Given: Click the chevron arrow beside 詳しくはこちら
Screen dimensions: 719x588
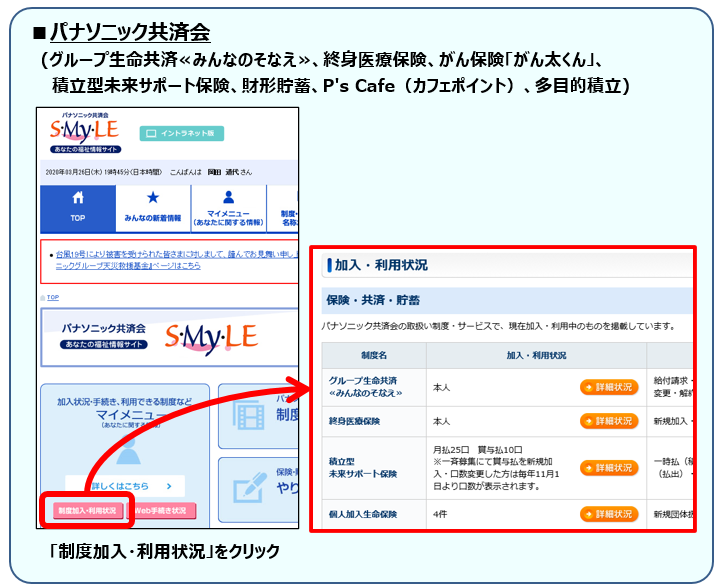Looking at the screenshot, I should (169, 486).
